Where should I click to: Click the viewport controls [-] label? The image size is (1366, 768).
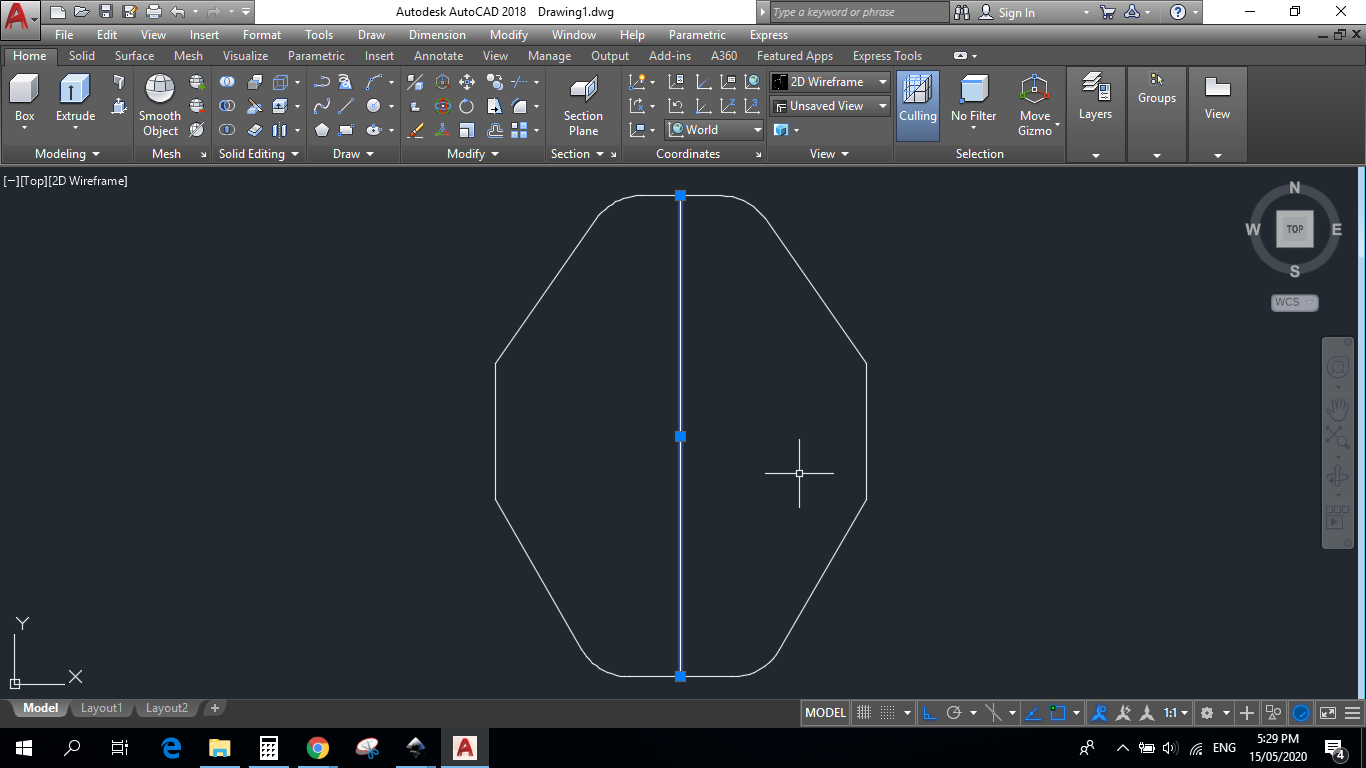[11, 181]
